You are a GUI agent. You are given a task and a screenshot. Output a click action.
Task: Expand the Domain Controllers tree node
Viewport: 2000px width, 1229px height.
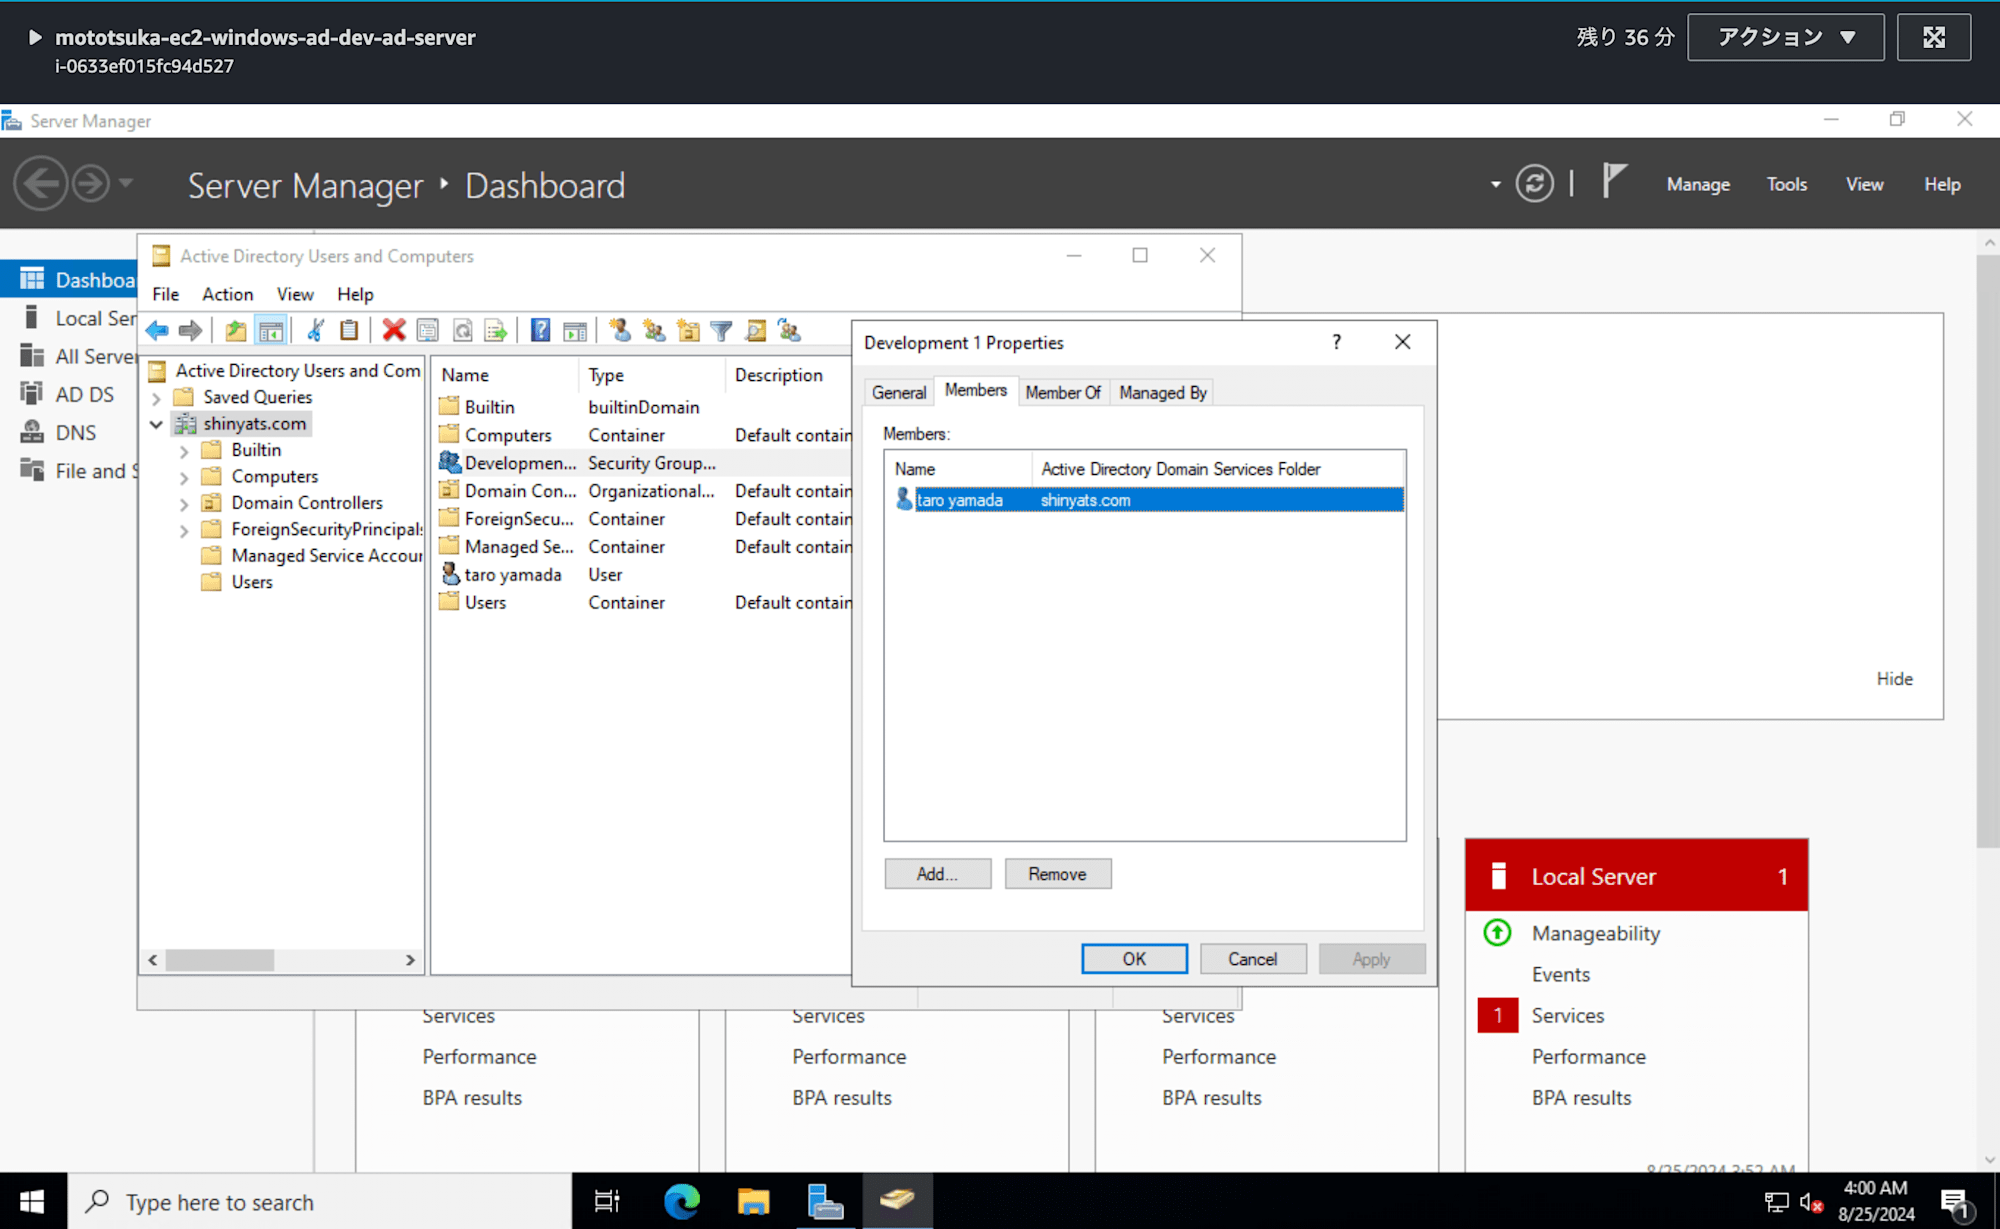184,504
